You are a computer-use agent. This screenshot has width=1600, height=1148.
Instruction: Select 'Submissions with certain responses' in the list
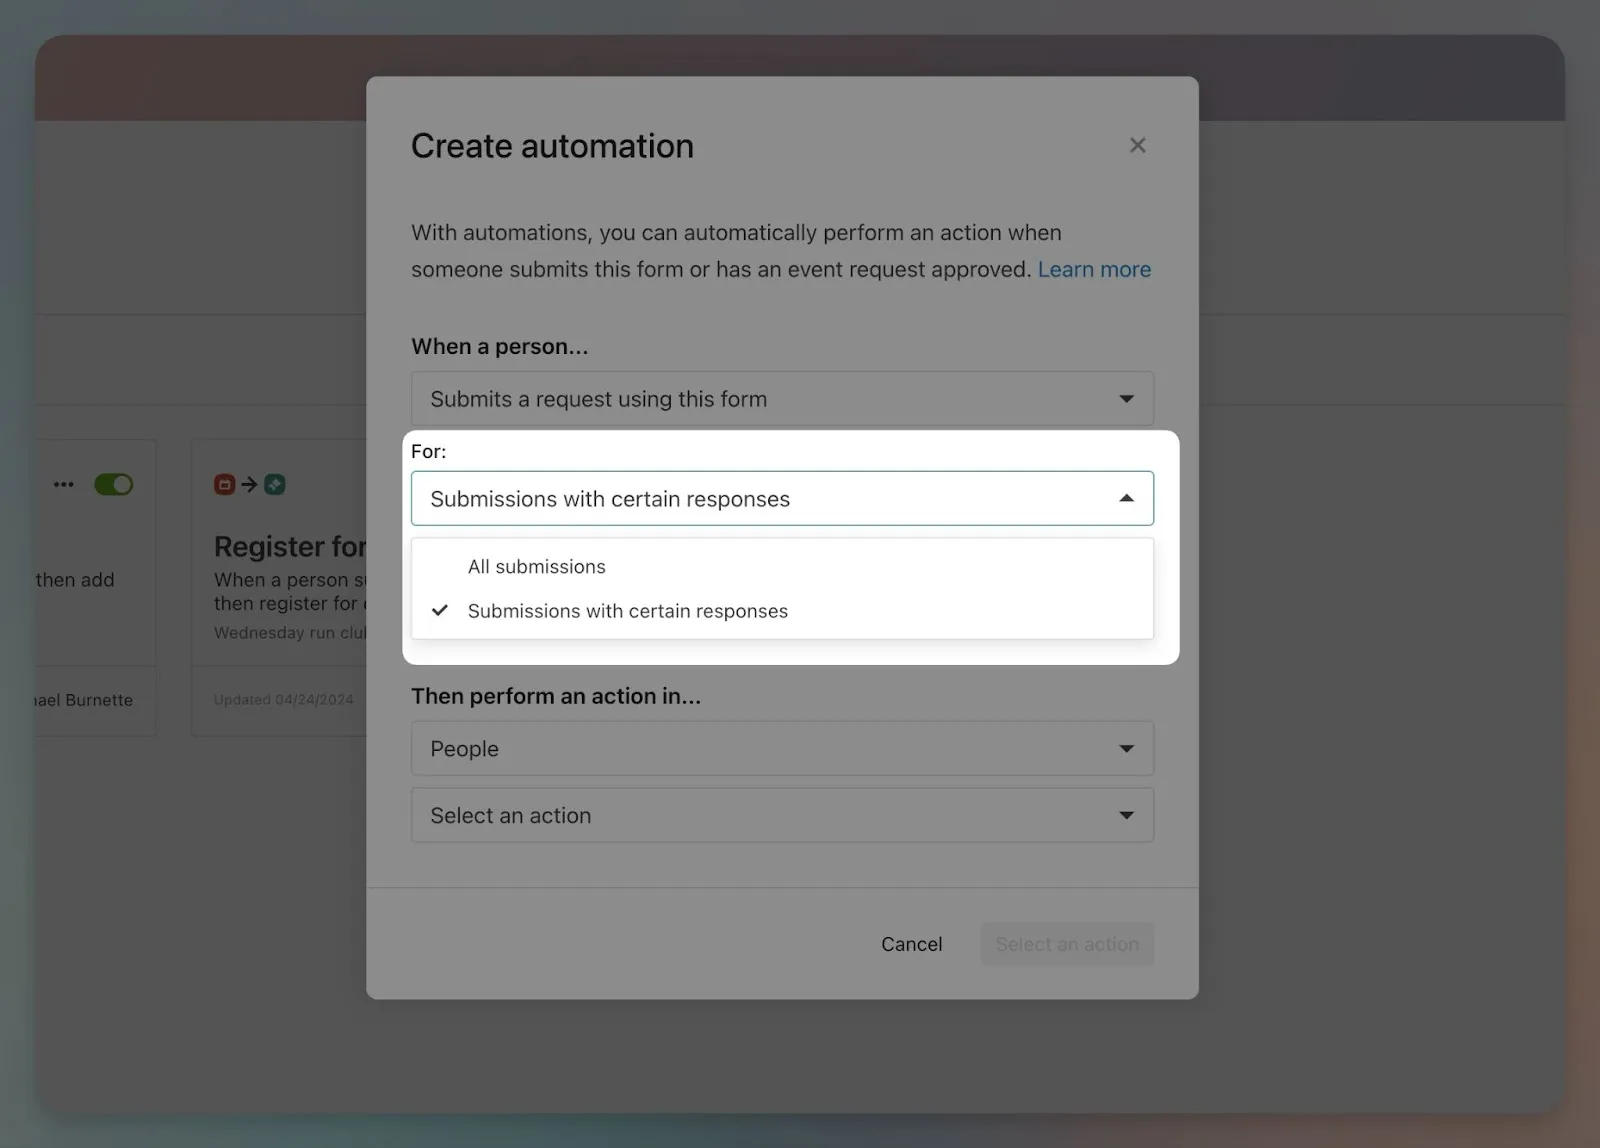[627, 611]
